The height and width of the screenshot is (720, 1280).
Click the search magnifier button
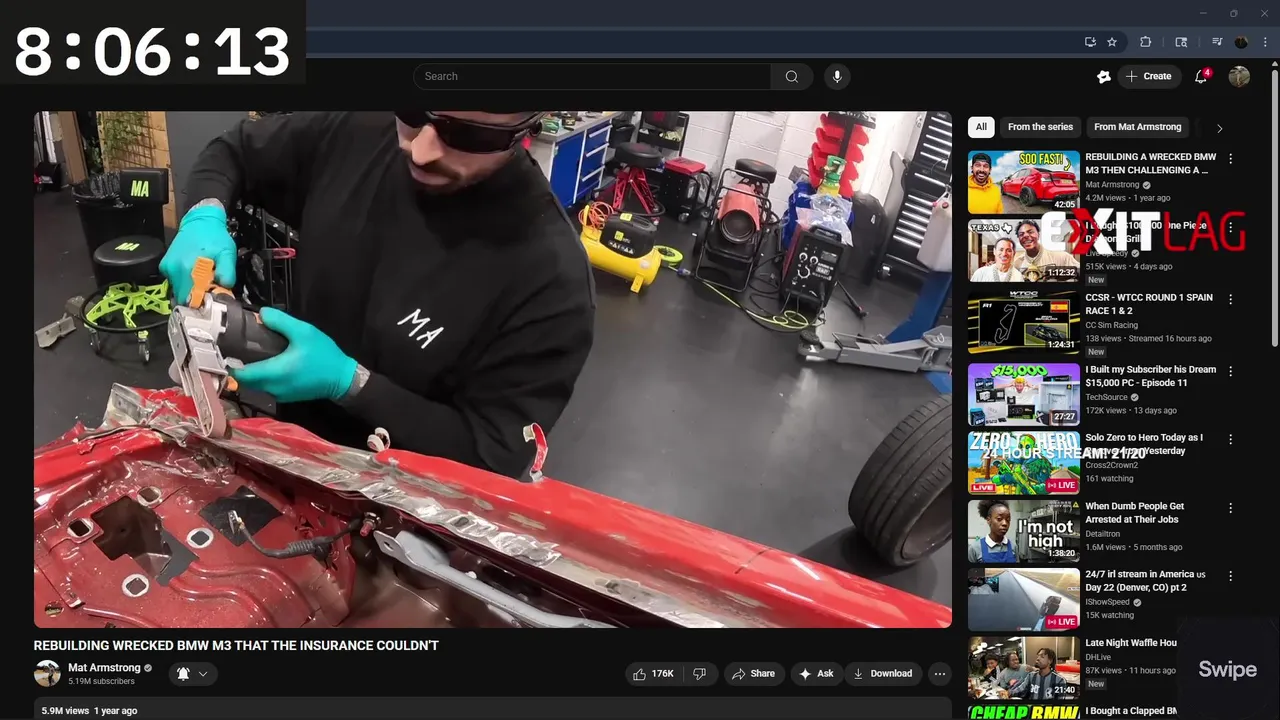[792, 76]
